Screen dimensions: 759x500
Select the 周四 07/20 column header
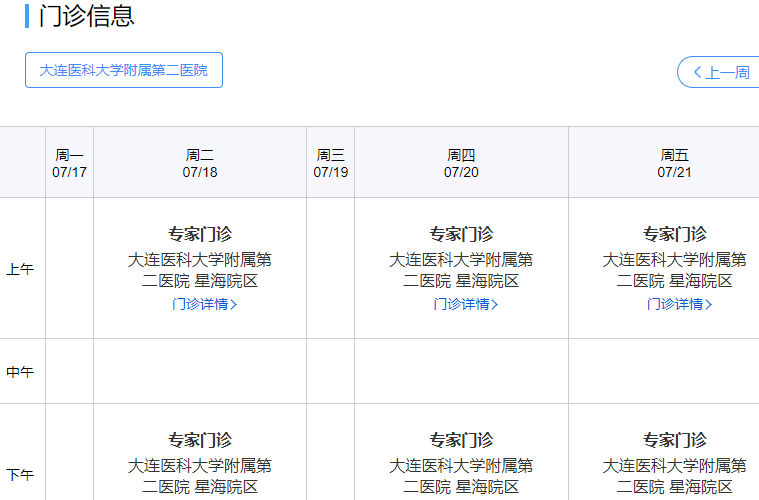[x=461, y=163]
